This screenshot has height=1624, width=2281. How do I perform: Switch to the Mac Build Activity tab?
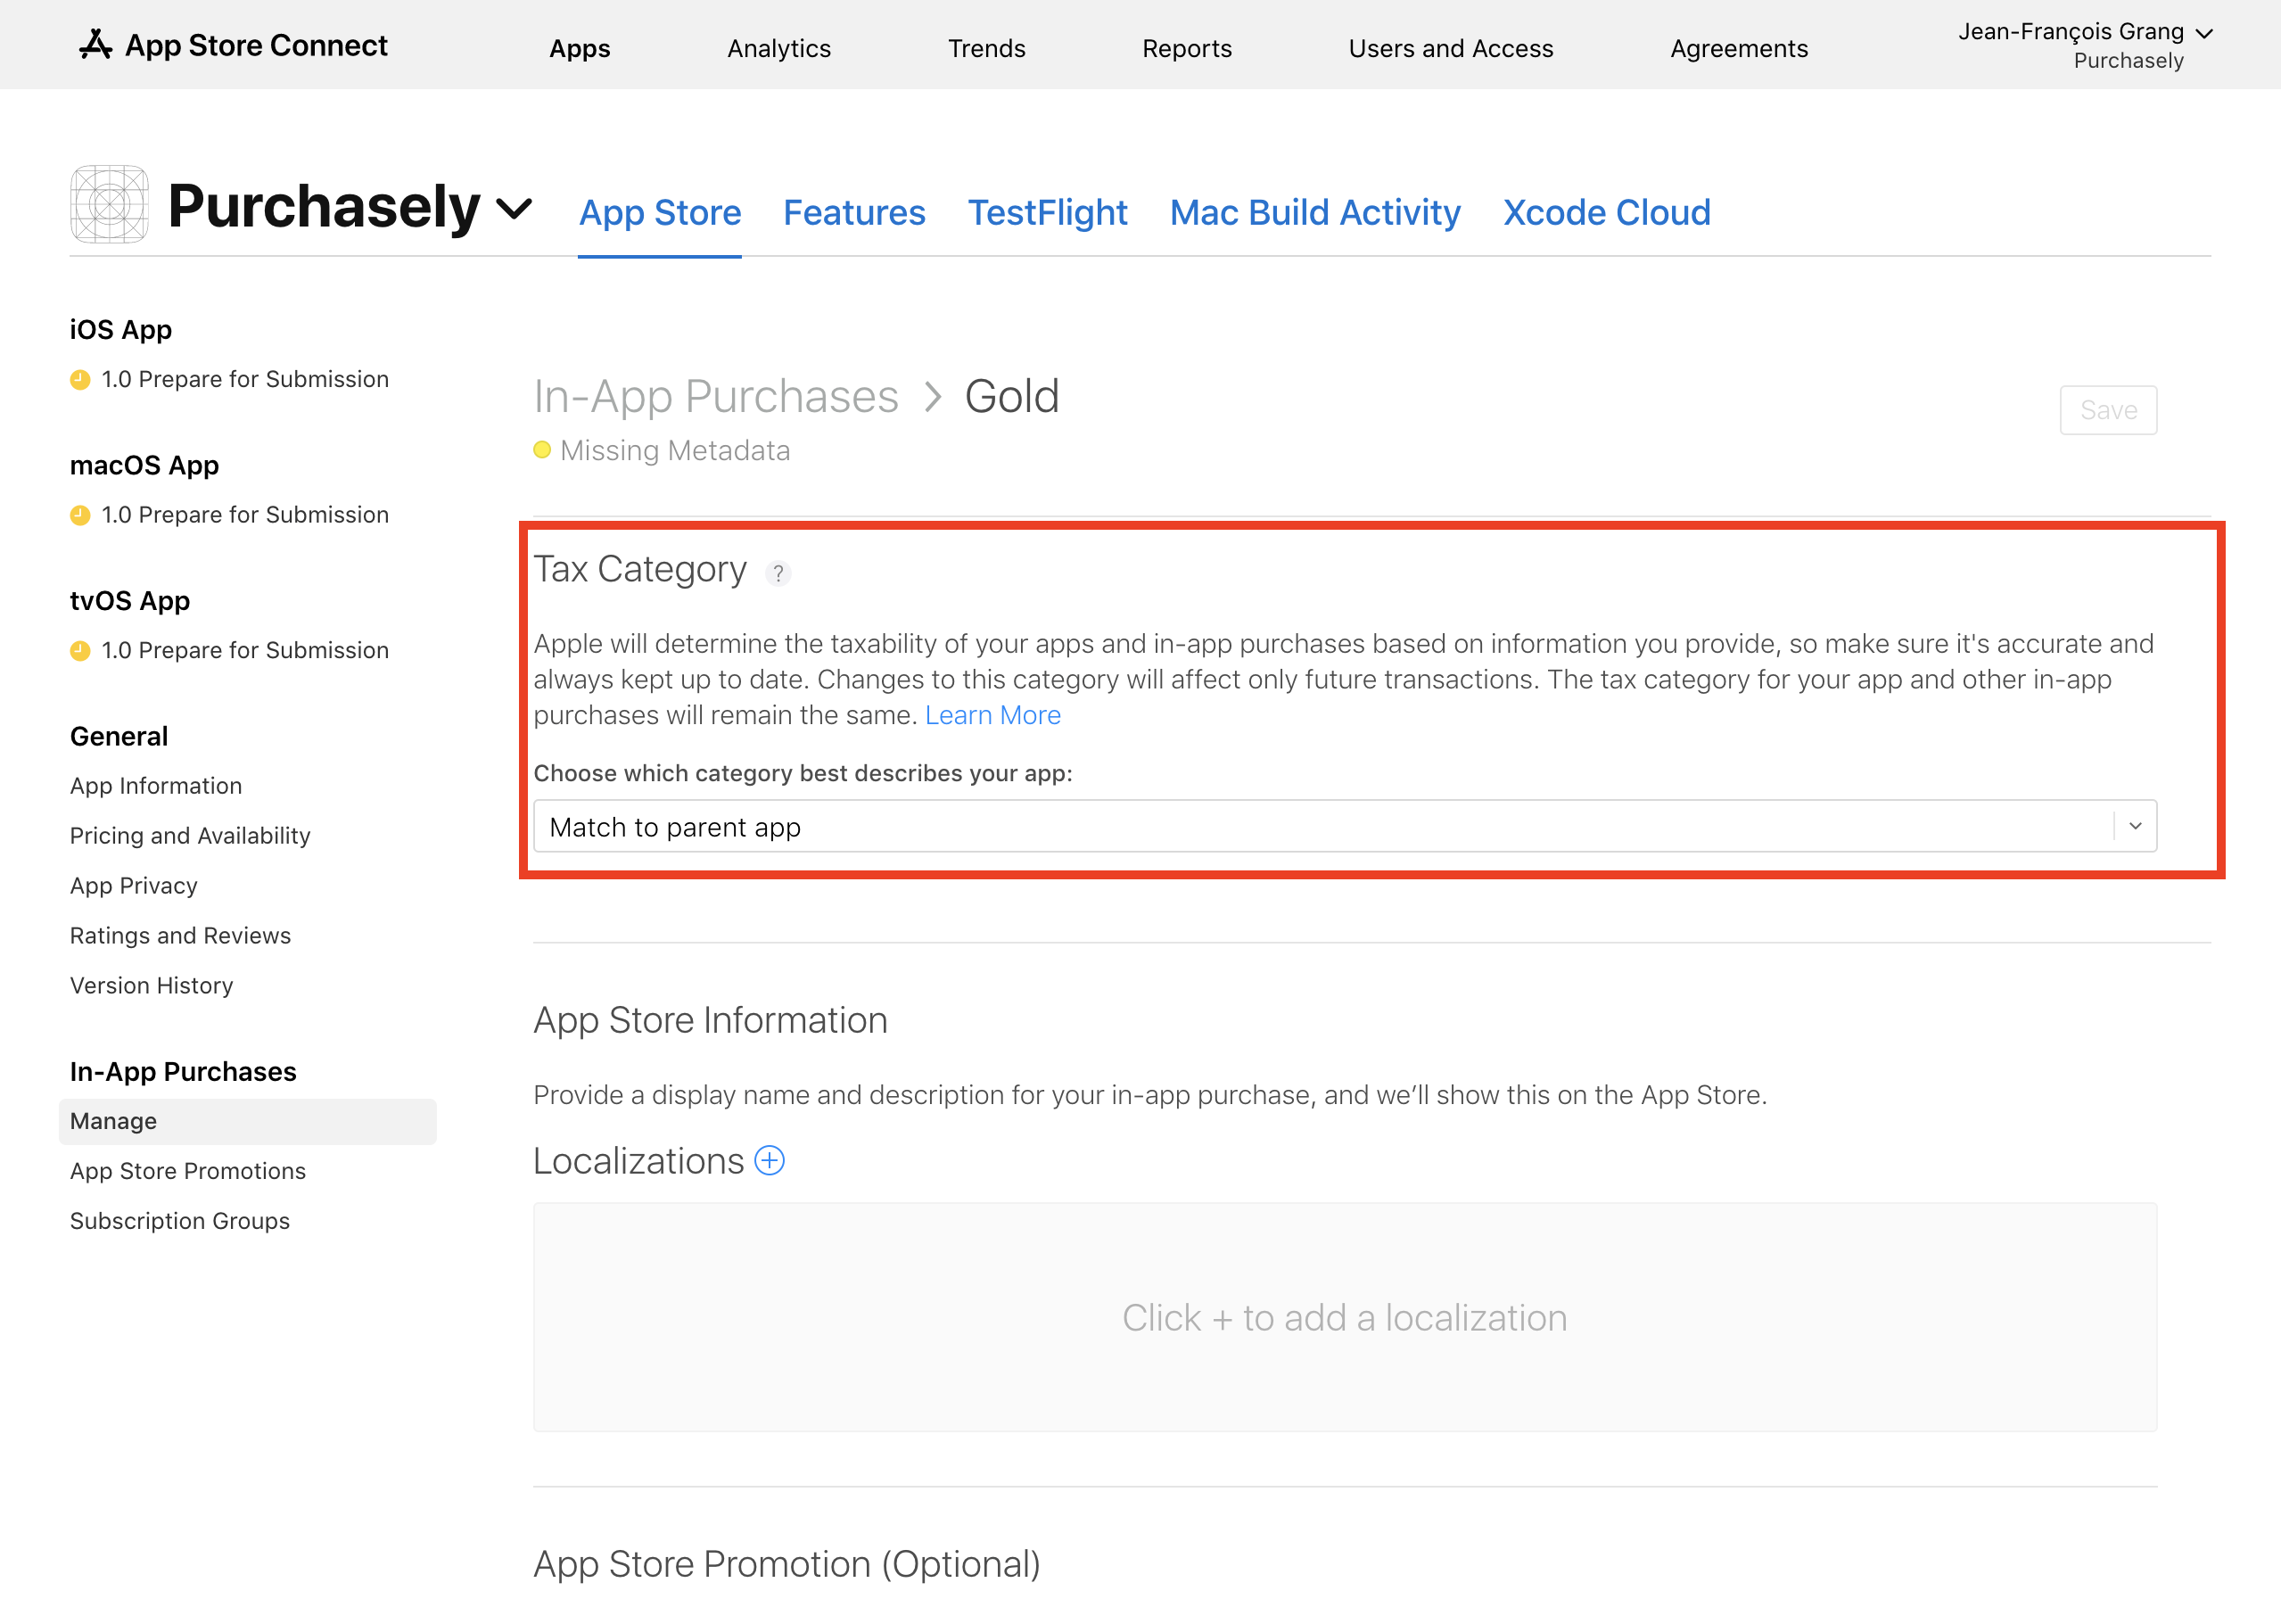[x=1315, y=213]
